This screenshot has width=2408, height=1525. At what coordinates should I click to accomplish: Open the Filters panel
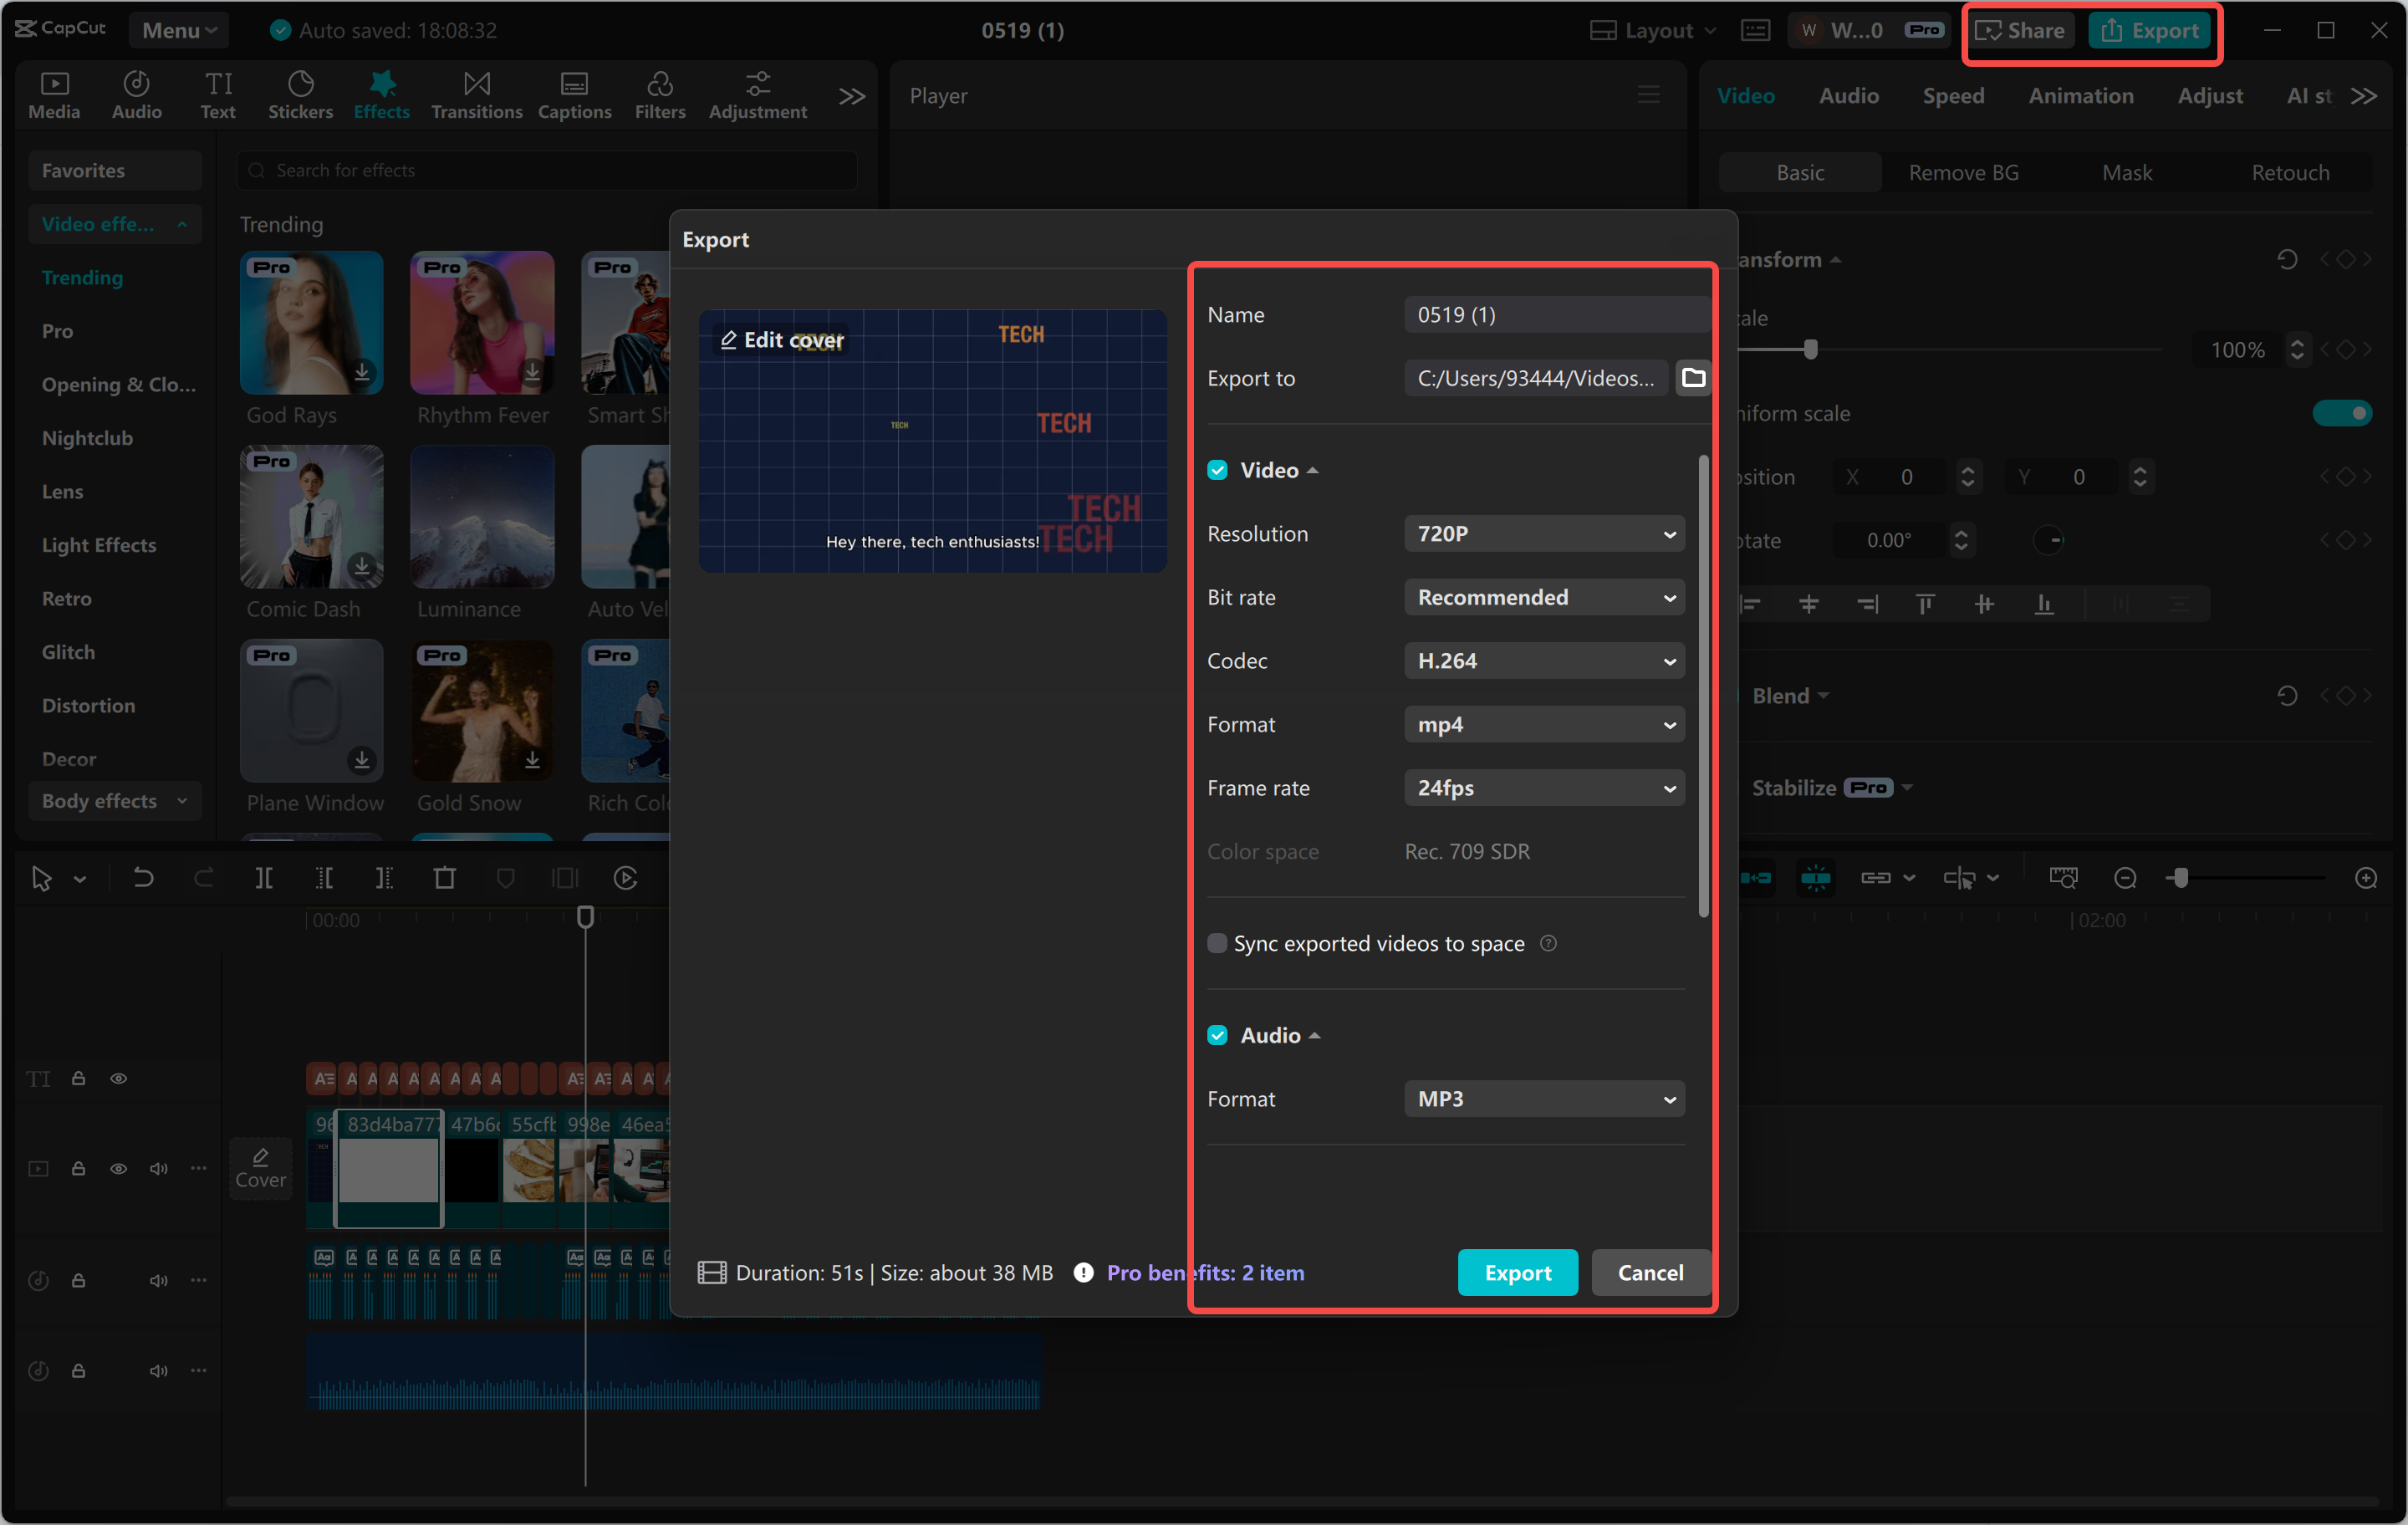[660, 94]
